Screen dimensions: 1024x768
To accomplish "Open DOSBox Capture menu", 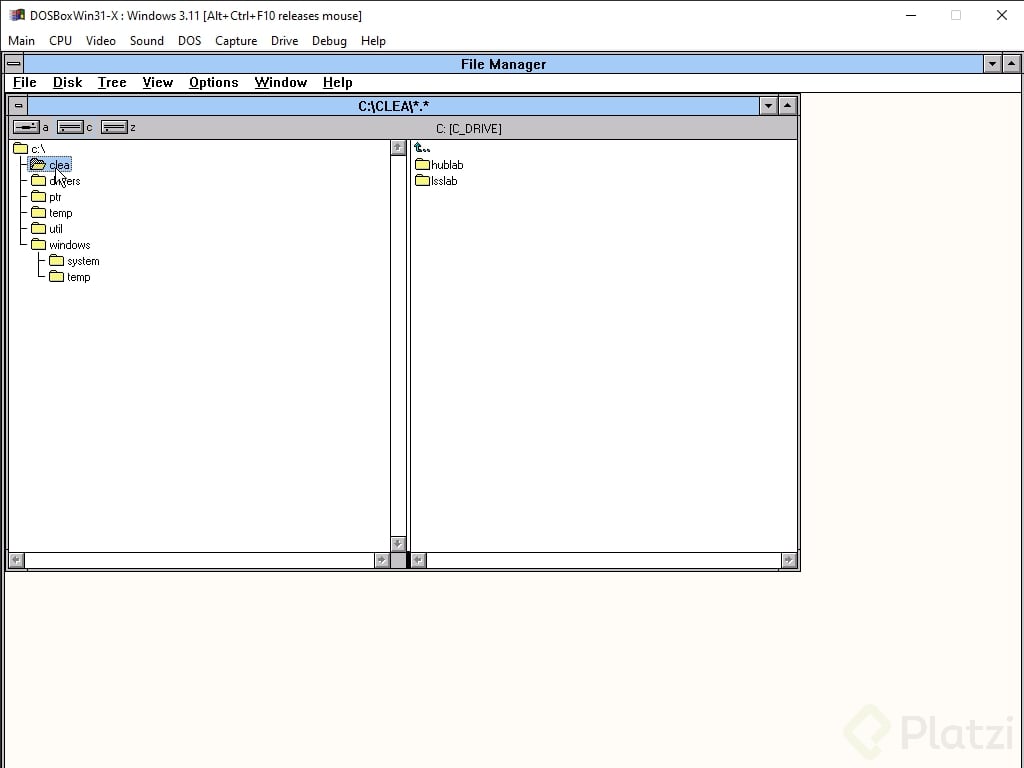I will (236, 40).
